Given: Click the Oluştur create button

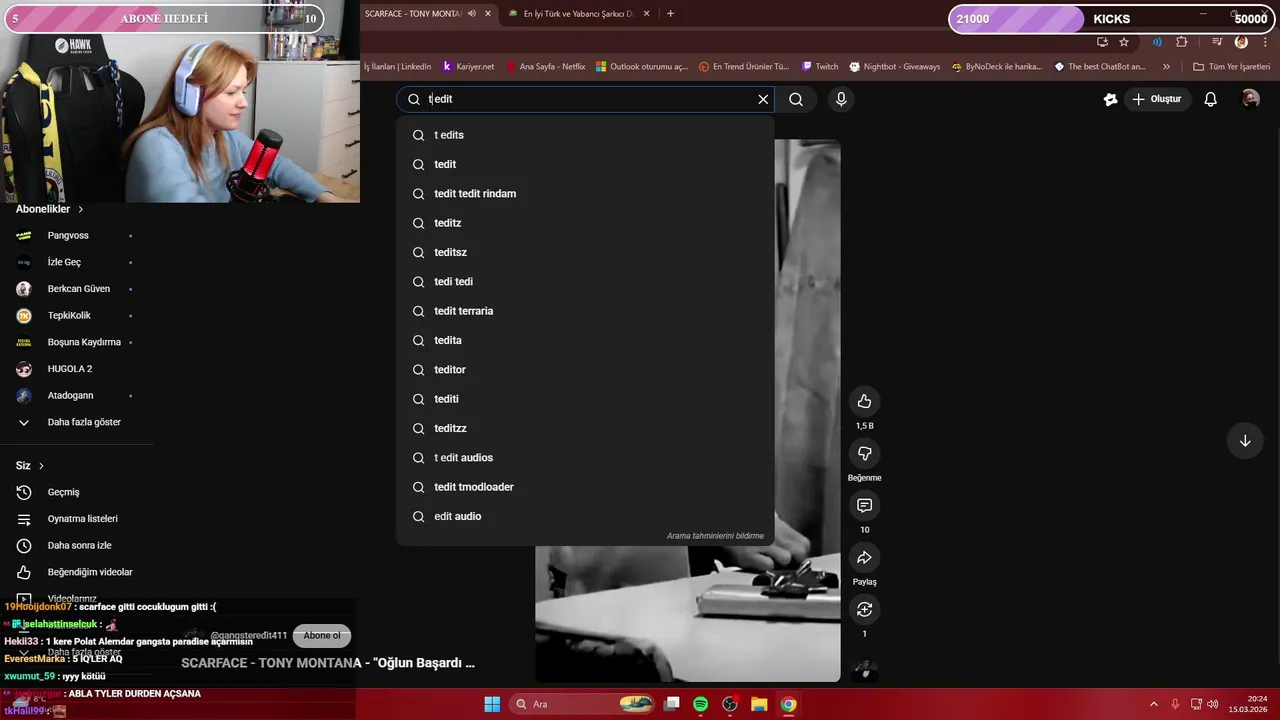Looking at the screenshot, I should click(1156, 99).
